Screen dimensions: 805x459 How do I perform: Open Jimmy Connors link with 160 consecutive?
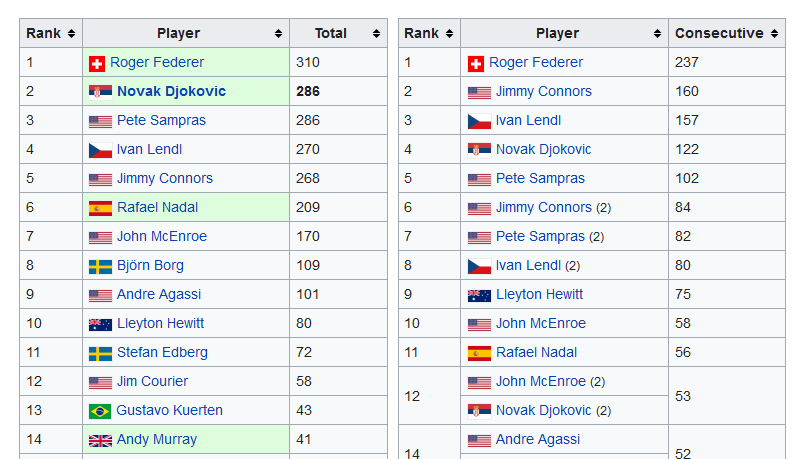[x=544, y=91]
